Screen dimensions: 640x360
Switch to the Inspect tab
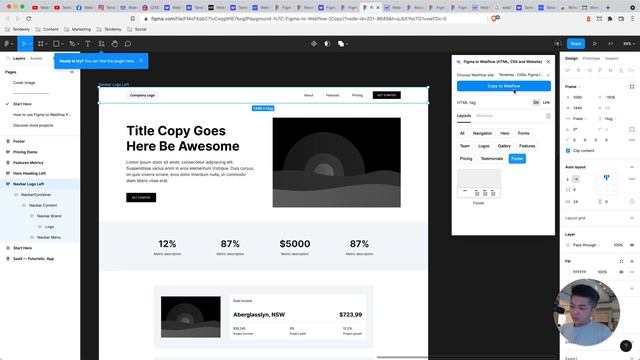coord(611,58)
